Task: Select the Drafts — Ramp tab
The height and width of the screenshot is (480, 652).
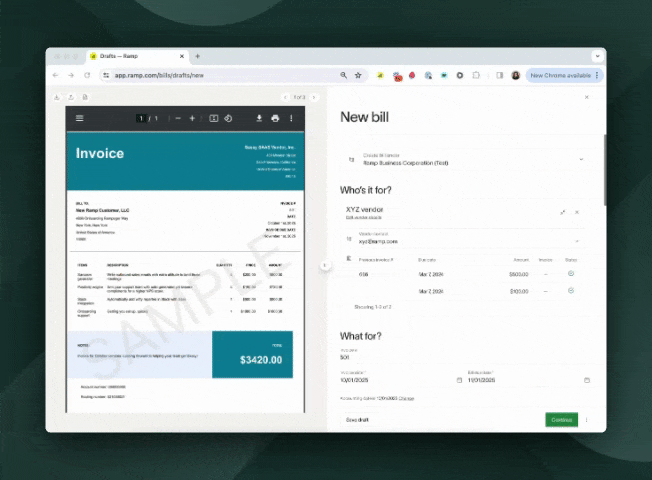Action: point(138,56)
